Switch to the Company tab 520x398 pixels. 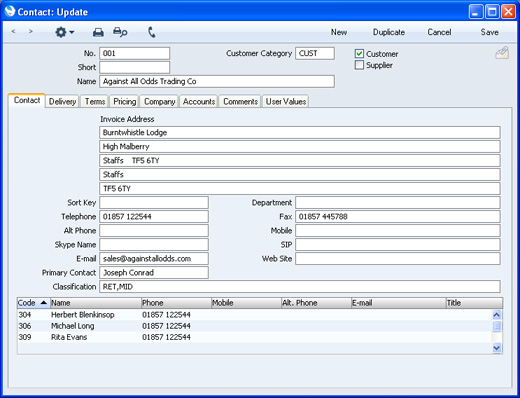point(159,101)
